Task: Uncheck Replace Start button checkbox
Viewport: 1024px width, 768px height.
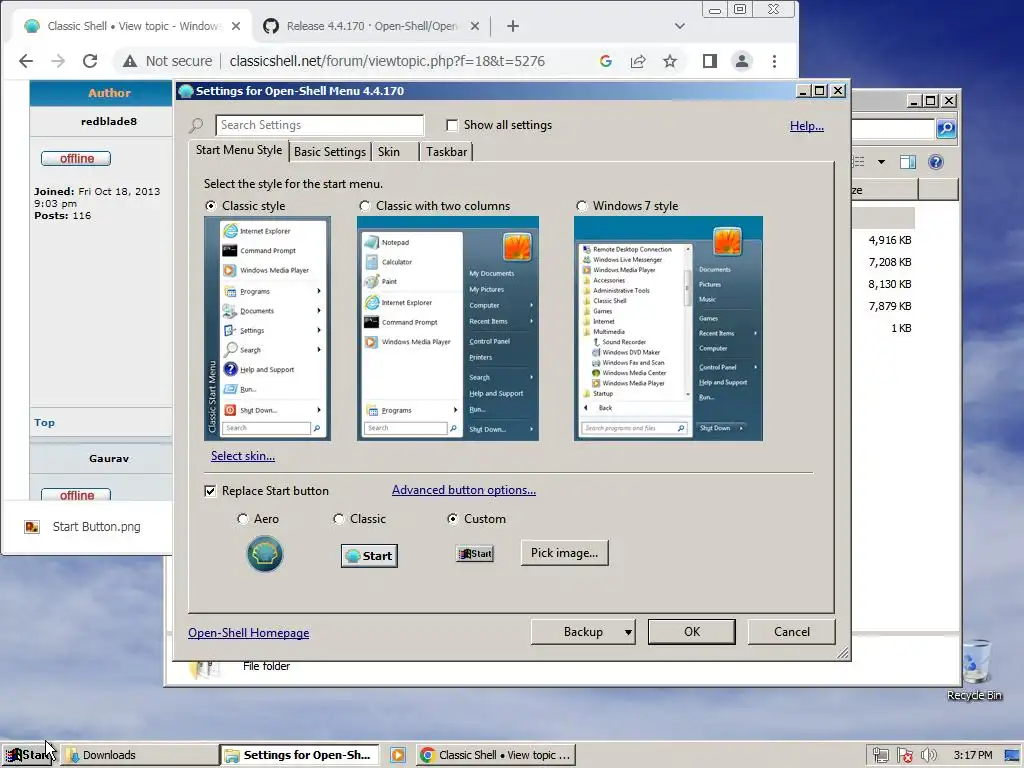Action: pos(210,491)
